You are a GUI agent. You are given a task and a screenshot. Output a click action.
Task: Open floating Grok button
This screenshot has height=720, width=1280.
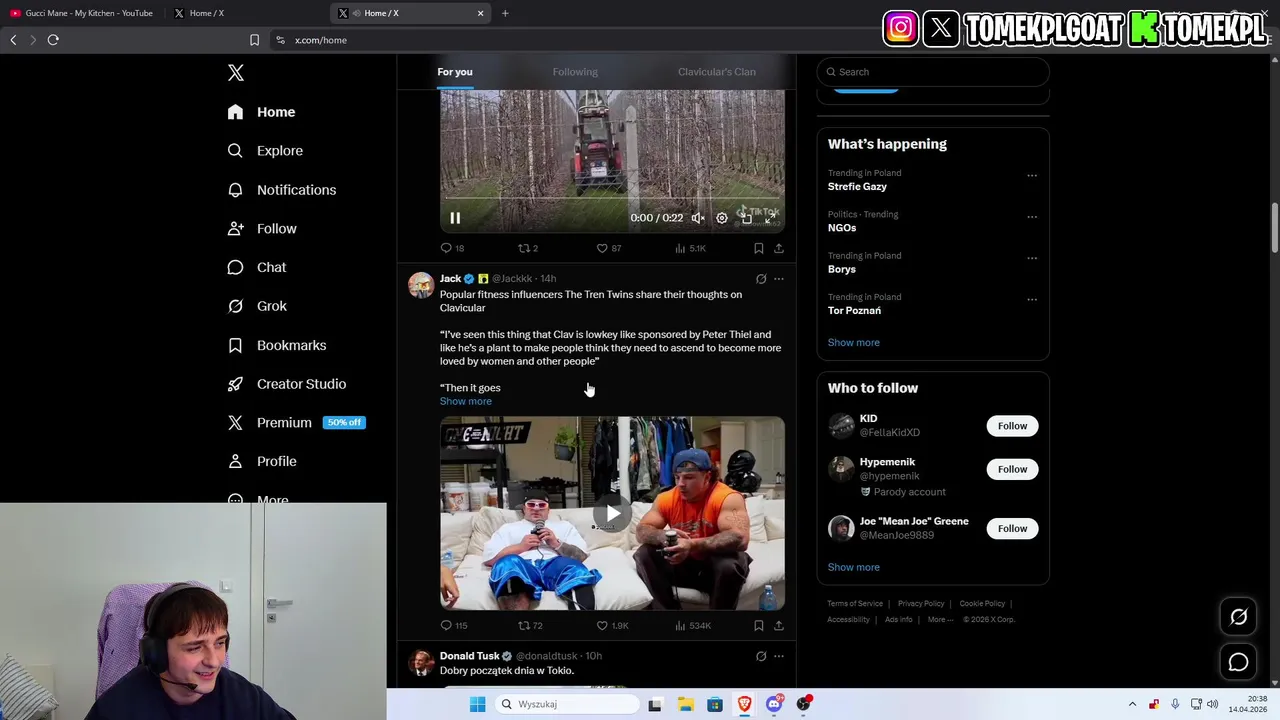pos(1238,618)
